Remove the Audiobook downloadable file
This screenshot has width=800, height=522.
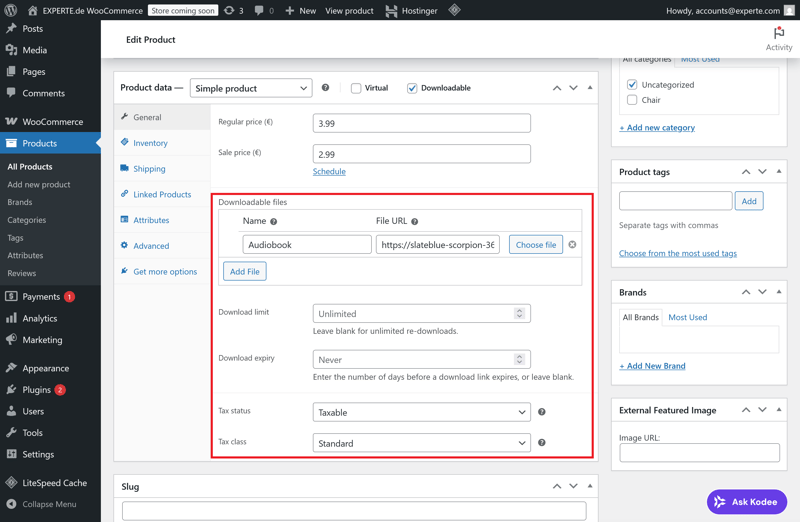point(572,245)
